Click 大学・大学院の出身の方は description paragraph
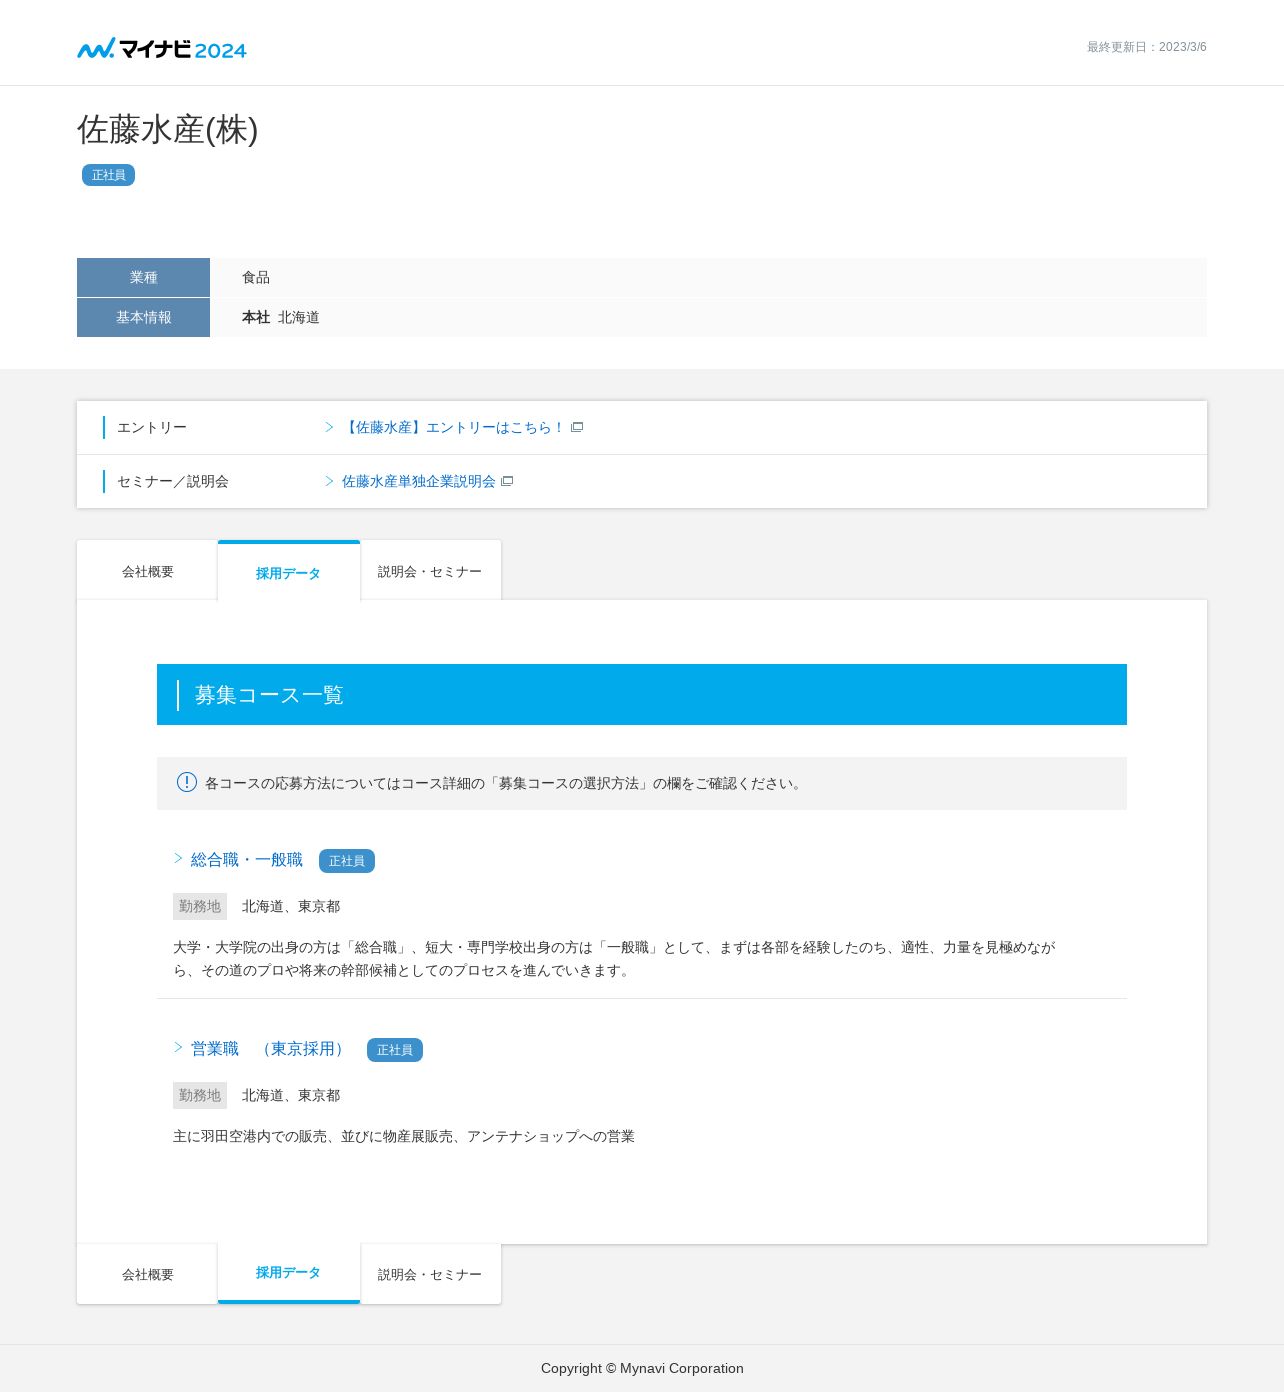 coord(614,958)
